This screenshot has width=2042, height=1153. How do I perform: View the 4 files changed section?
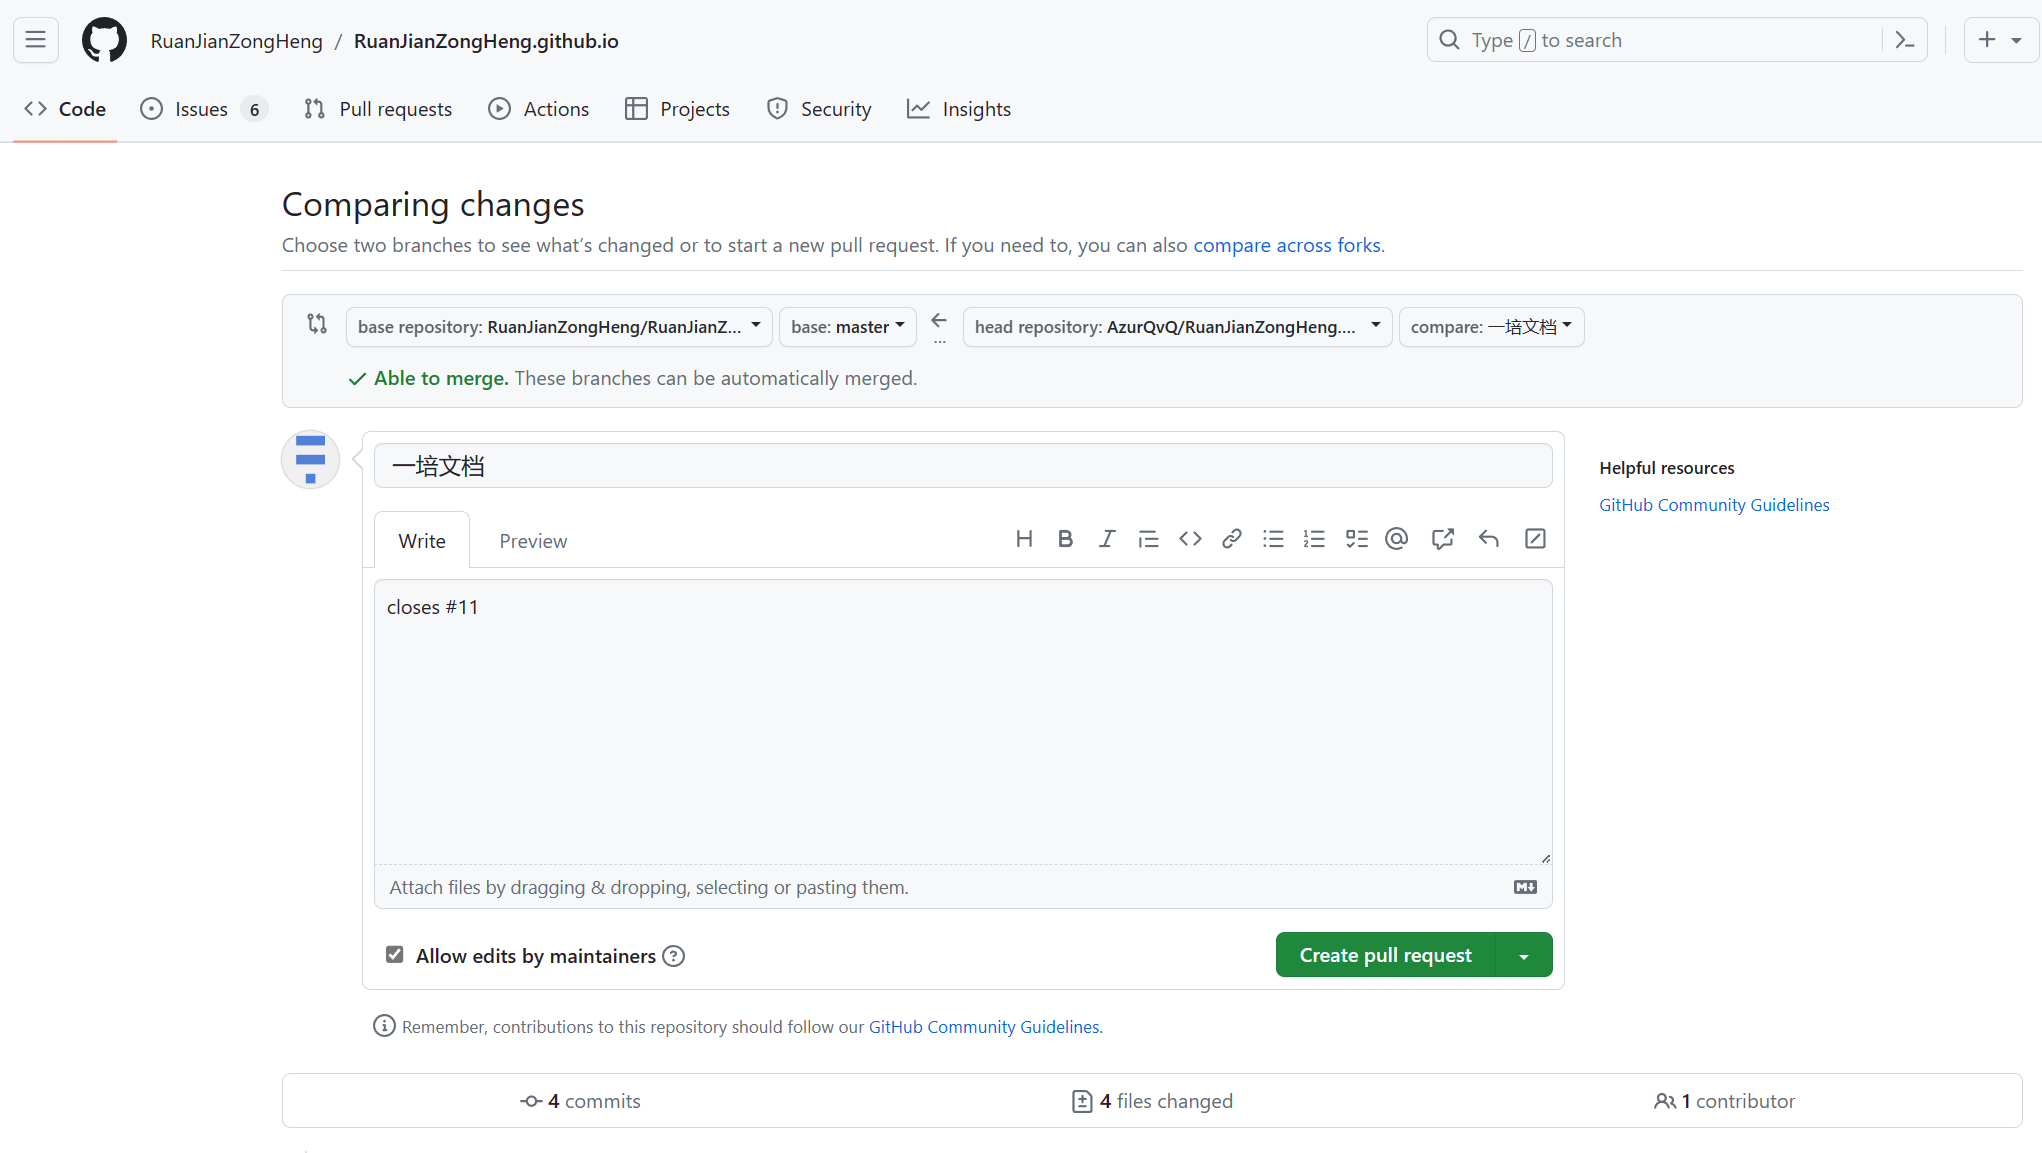[x=1152, y=1101]
